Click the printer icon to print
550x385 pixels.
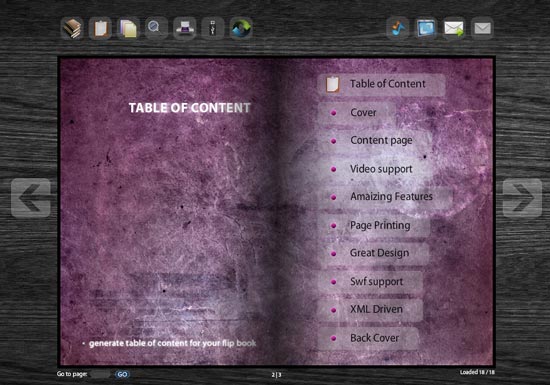pyautogui.click(x=185, y=28)
